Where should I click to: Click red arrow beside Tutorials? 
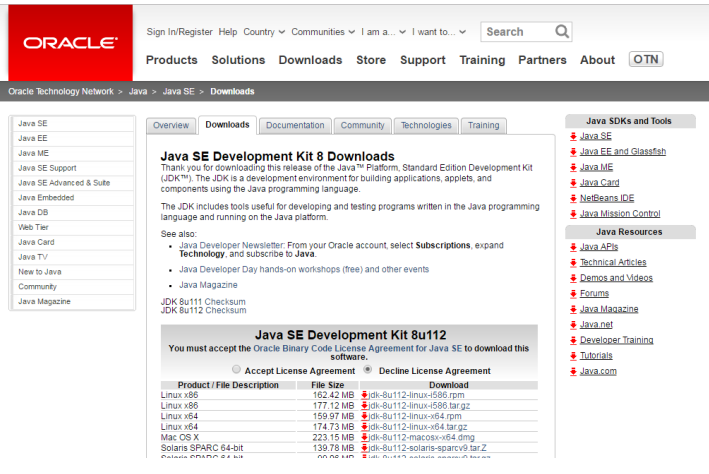(x=573, y=356)
